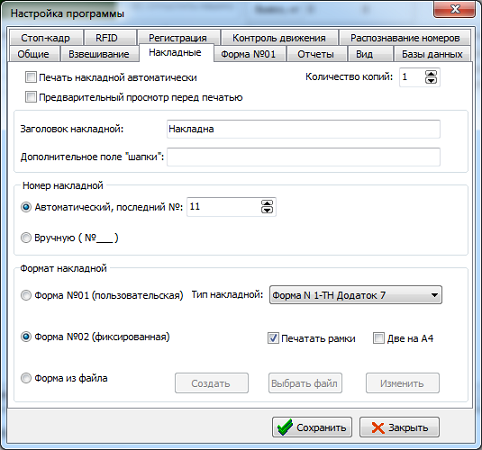This screenshot has width=482, height=450.
Task: Choose Форма №01 пользовательская radio option
Action: 26,295
